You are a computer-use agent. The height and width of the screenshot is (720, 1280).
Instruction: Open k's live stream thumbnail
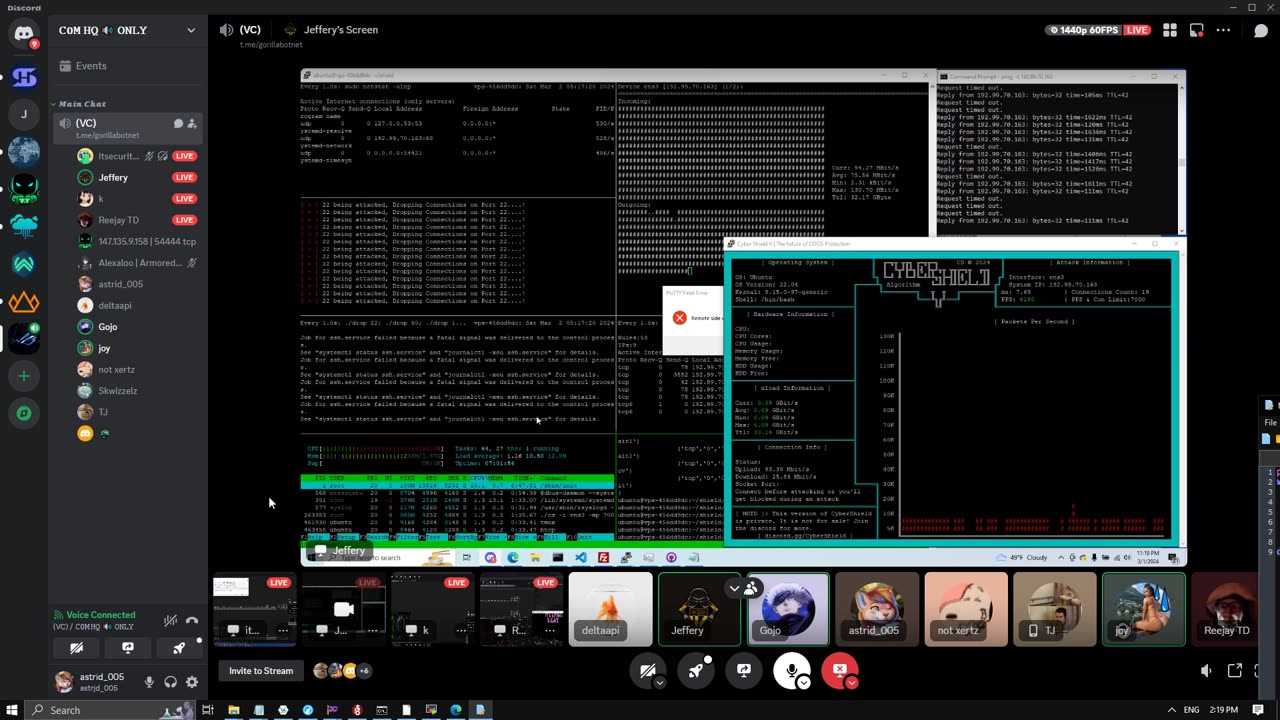click(x=431, y=608)
